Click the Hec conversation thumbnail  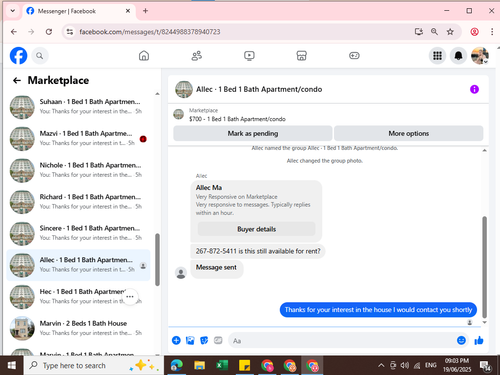pyautogui.click(x=22, y=297)
